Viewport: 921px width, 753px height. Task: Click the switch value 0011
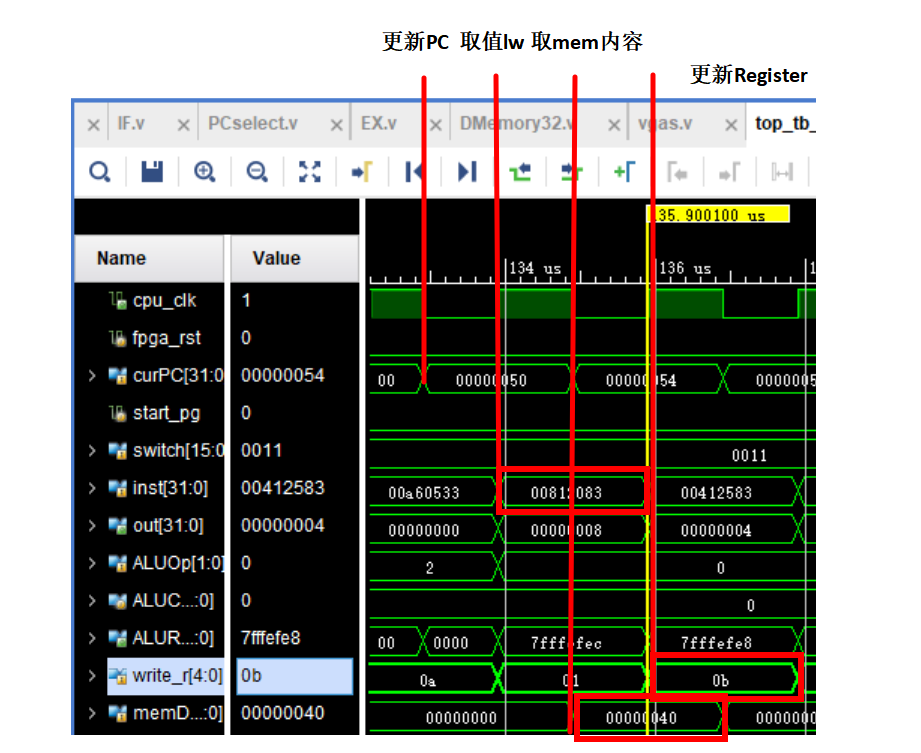[x=261, y=451]
